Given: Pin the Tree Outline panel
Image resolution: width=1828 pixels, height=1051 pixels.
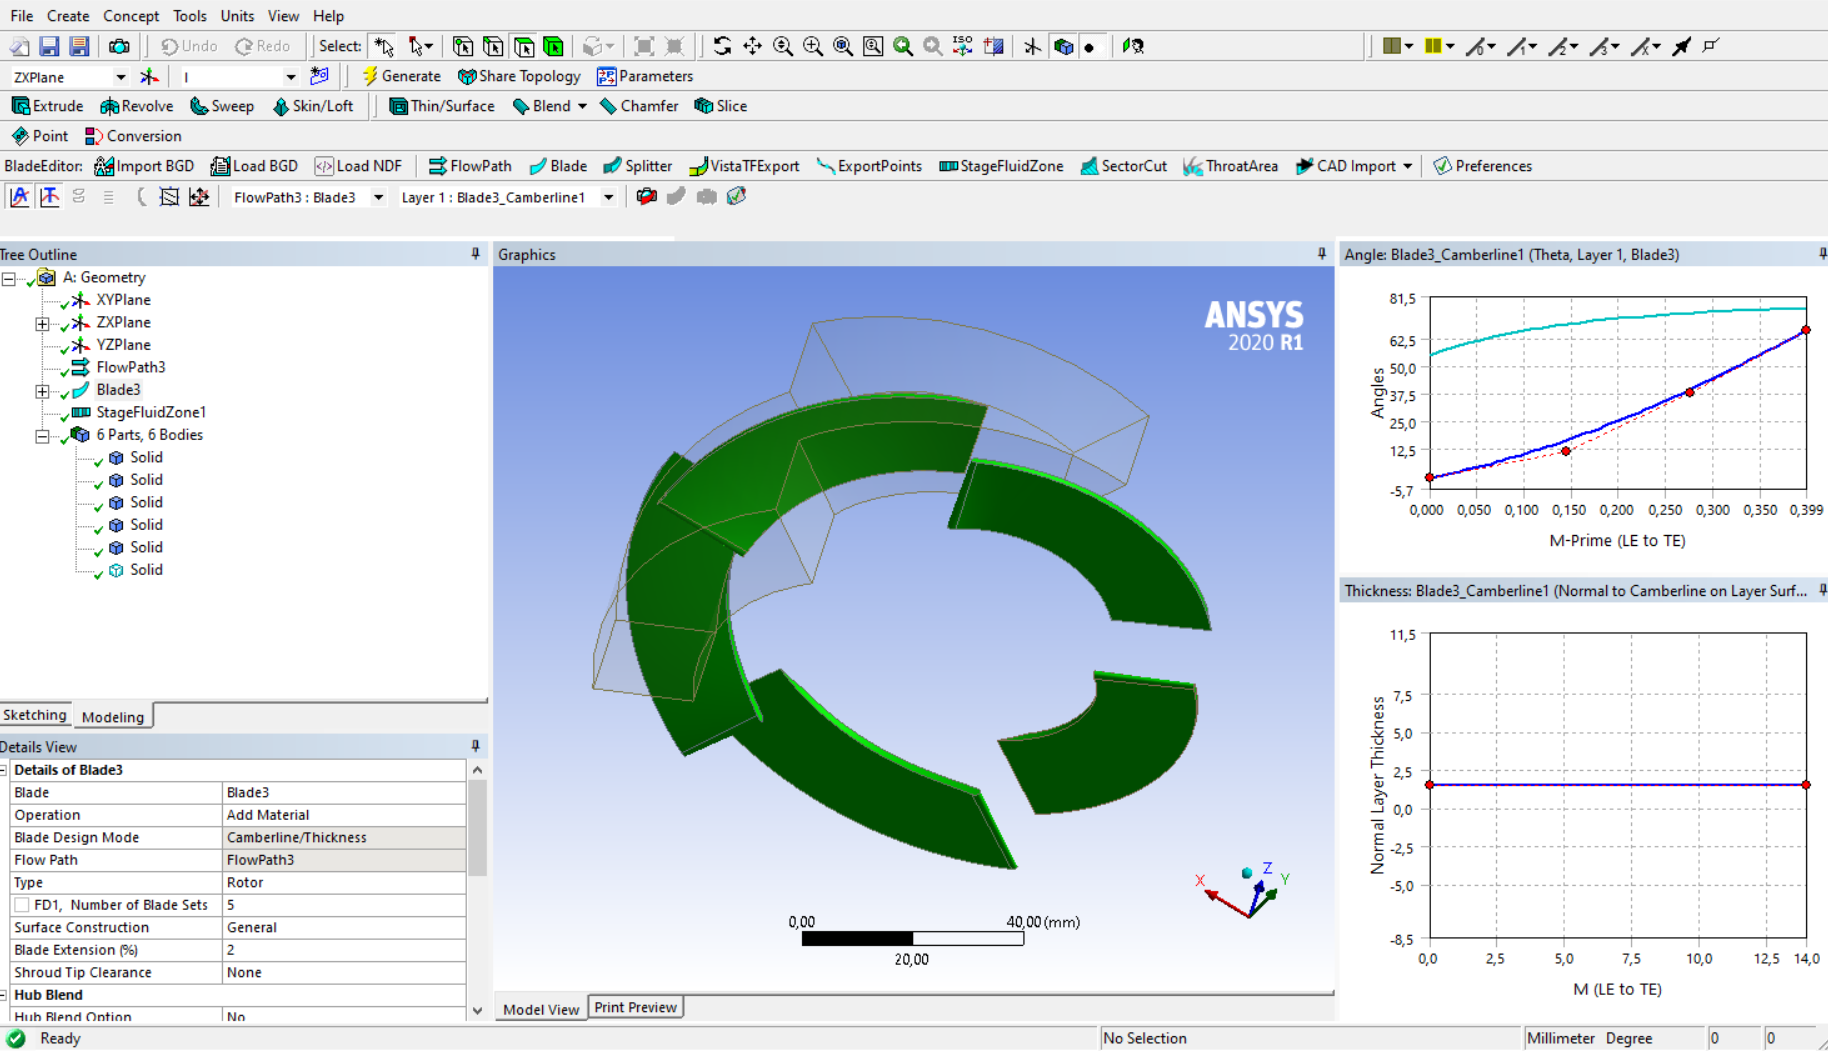Looking at the screenshot, I should tap(475, 254).
